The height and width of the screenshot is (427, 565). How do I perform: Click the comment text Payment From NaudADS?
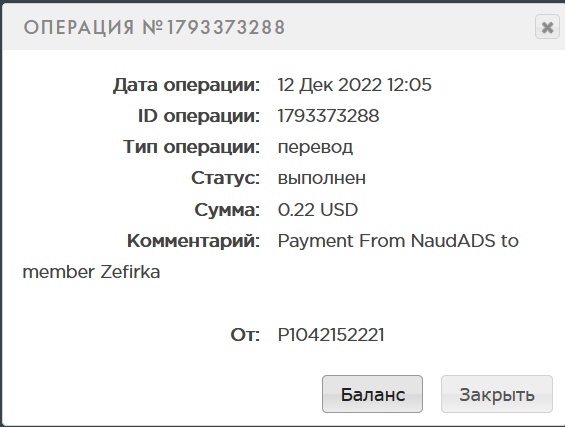point(386,241)
